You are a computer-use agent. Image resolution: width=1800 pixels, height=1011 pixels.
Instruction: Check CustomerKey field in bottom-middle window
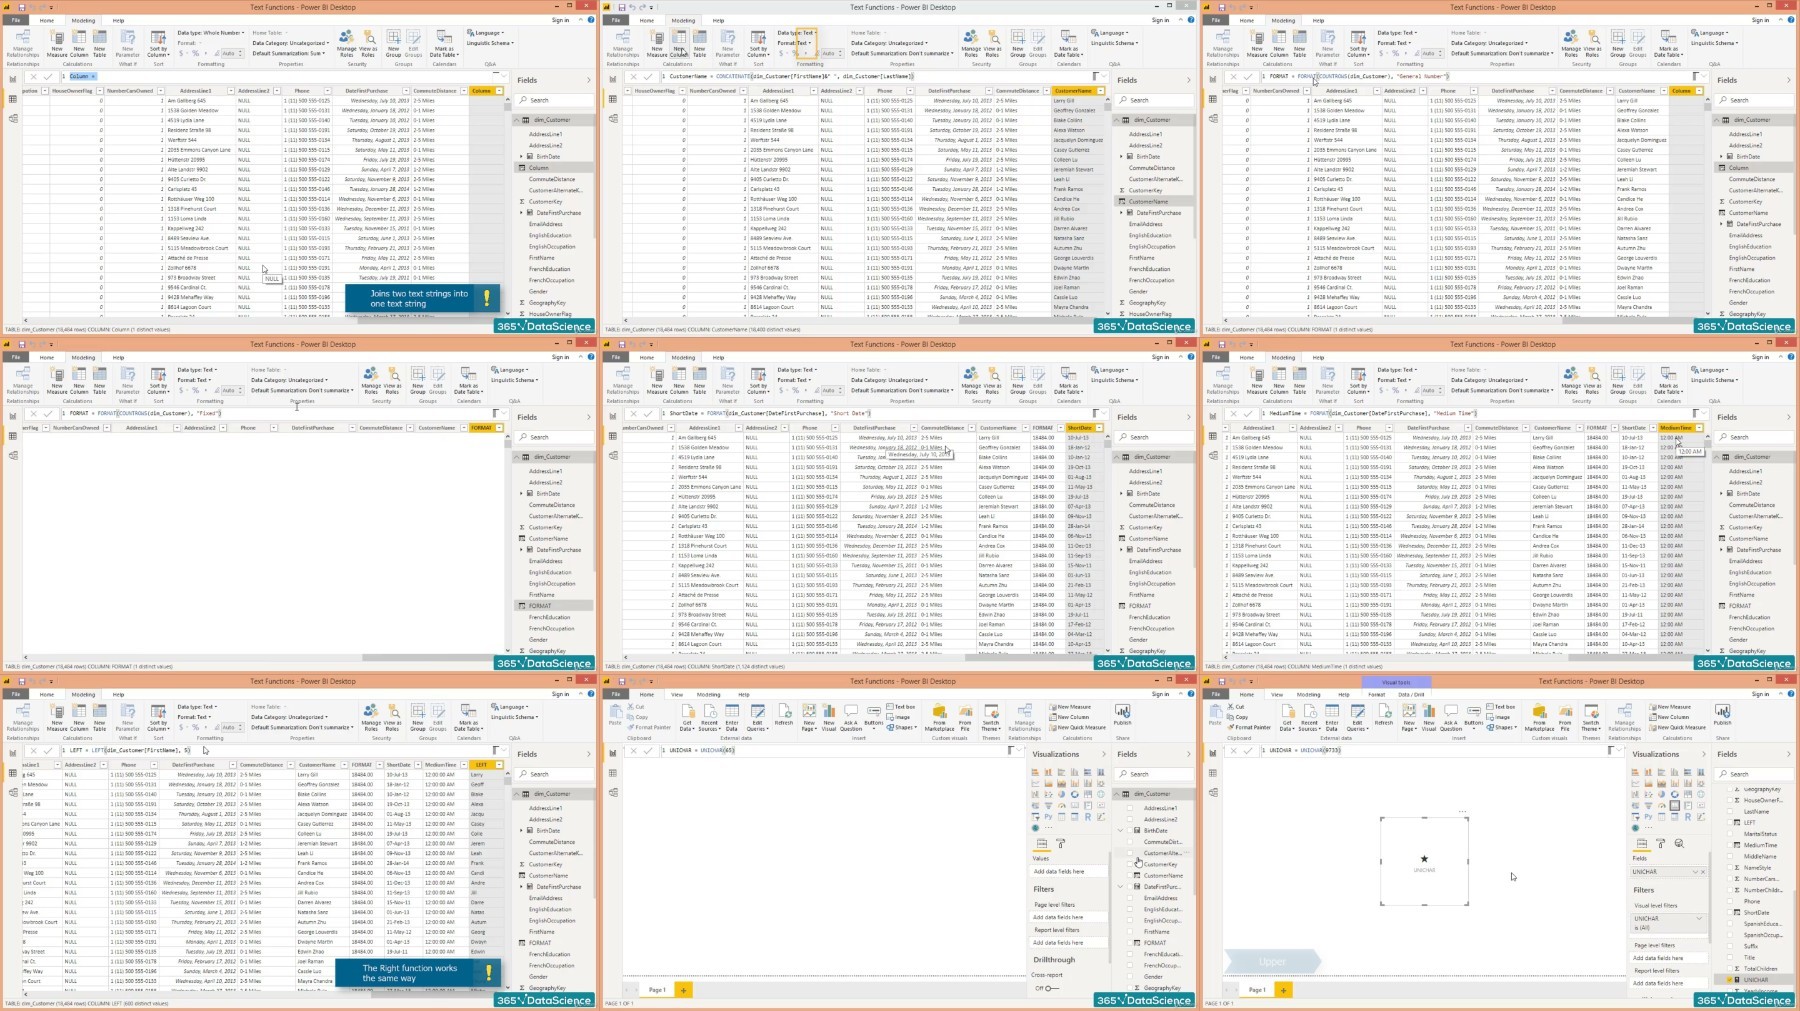1130,864
